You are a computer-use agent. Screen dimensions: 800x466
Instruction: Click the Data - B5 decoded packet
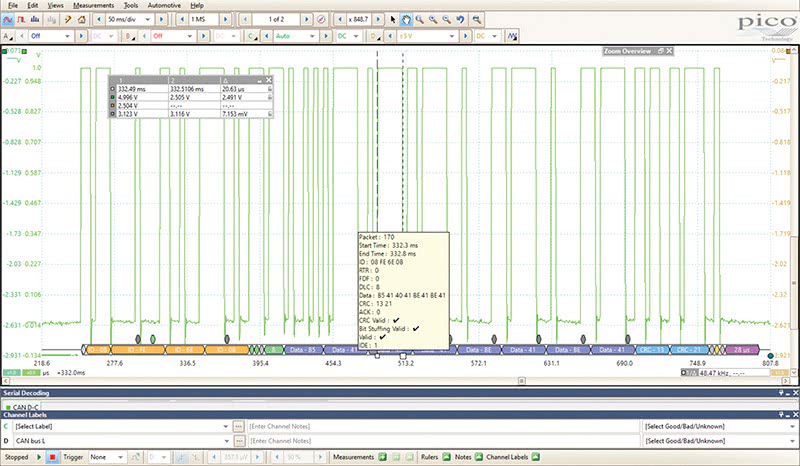point(303,350)
